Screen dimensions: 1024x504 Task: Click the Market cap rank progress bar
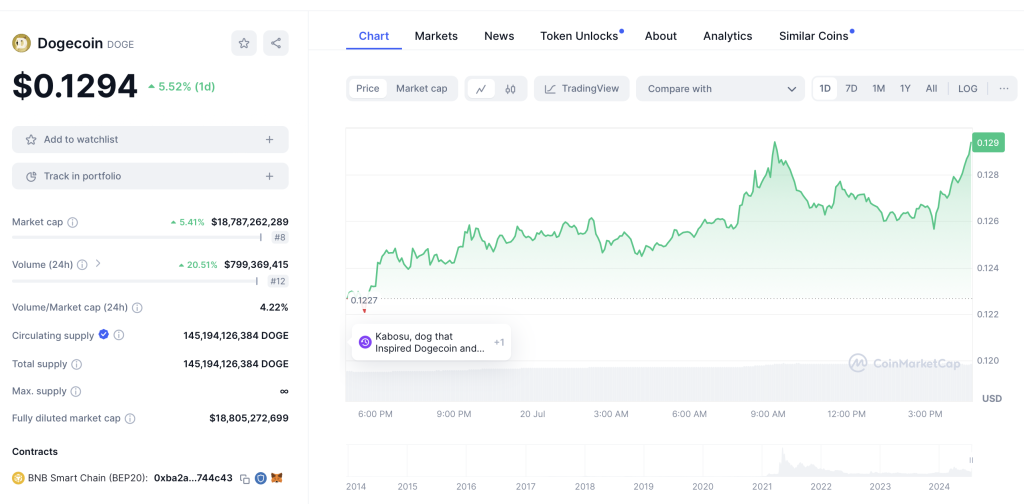pos(137,238)
